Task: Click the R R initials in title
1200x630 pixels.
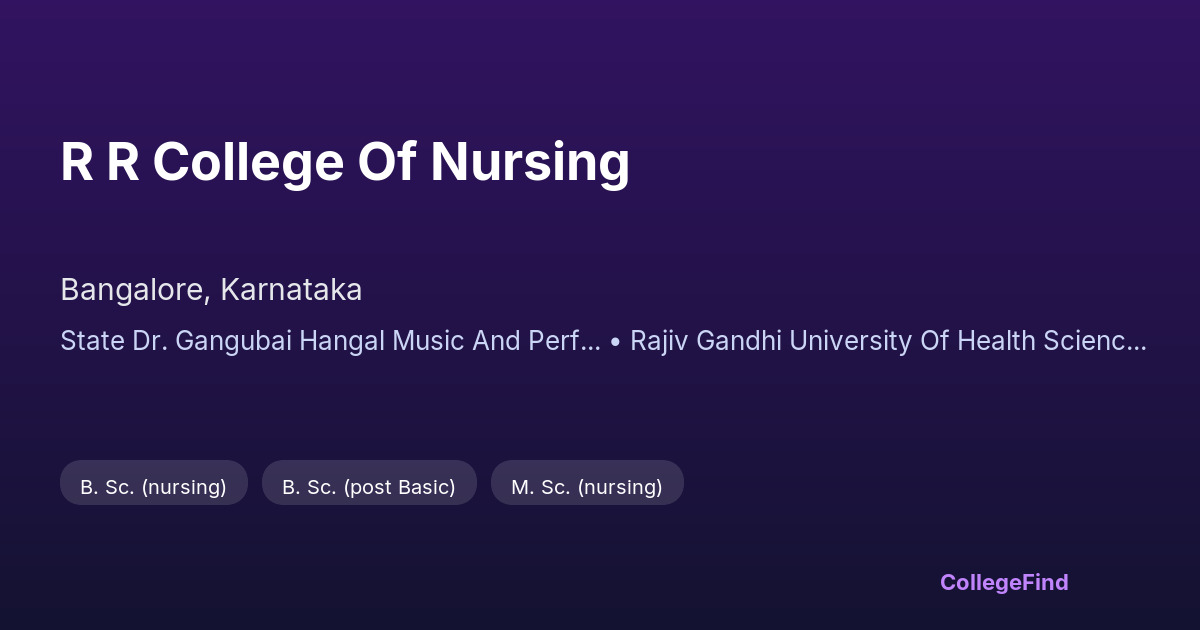Action: (99, 161)
